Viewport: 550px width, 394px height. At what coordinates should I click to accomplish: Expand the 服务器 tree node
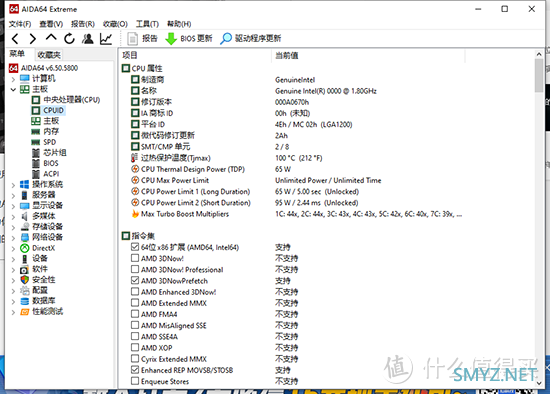click(13, 195)
